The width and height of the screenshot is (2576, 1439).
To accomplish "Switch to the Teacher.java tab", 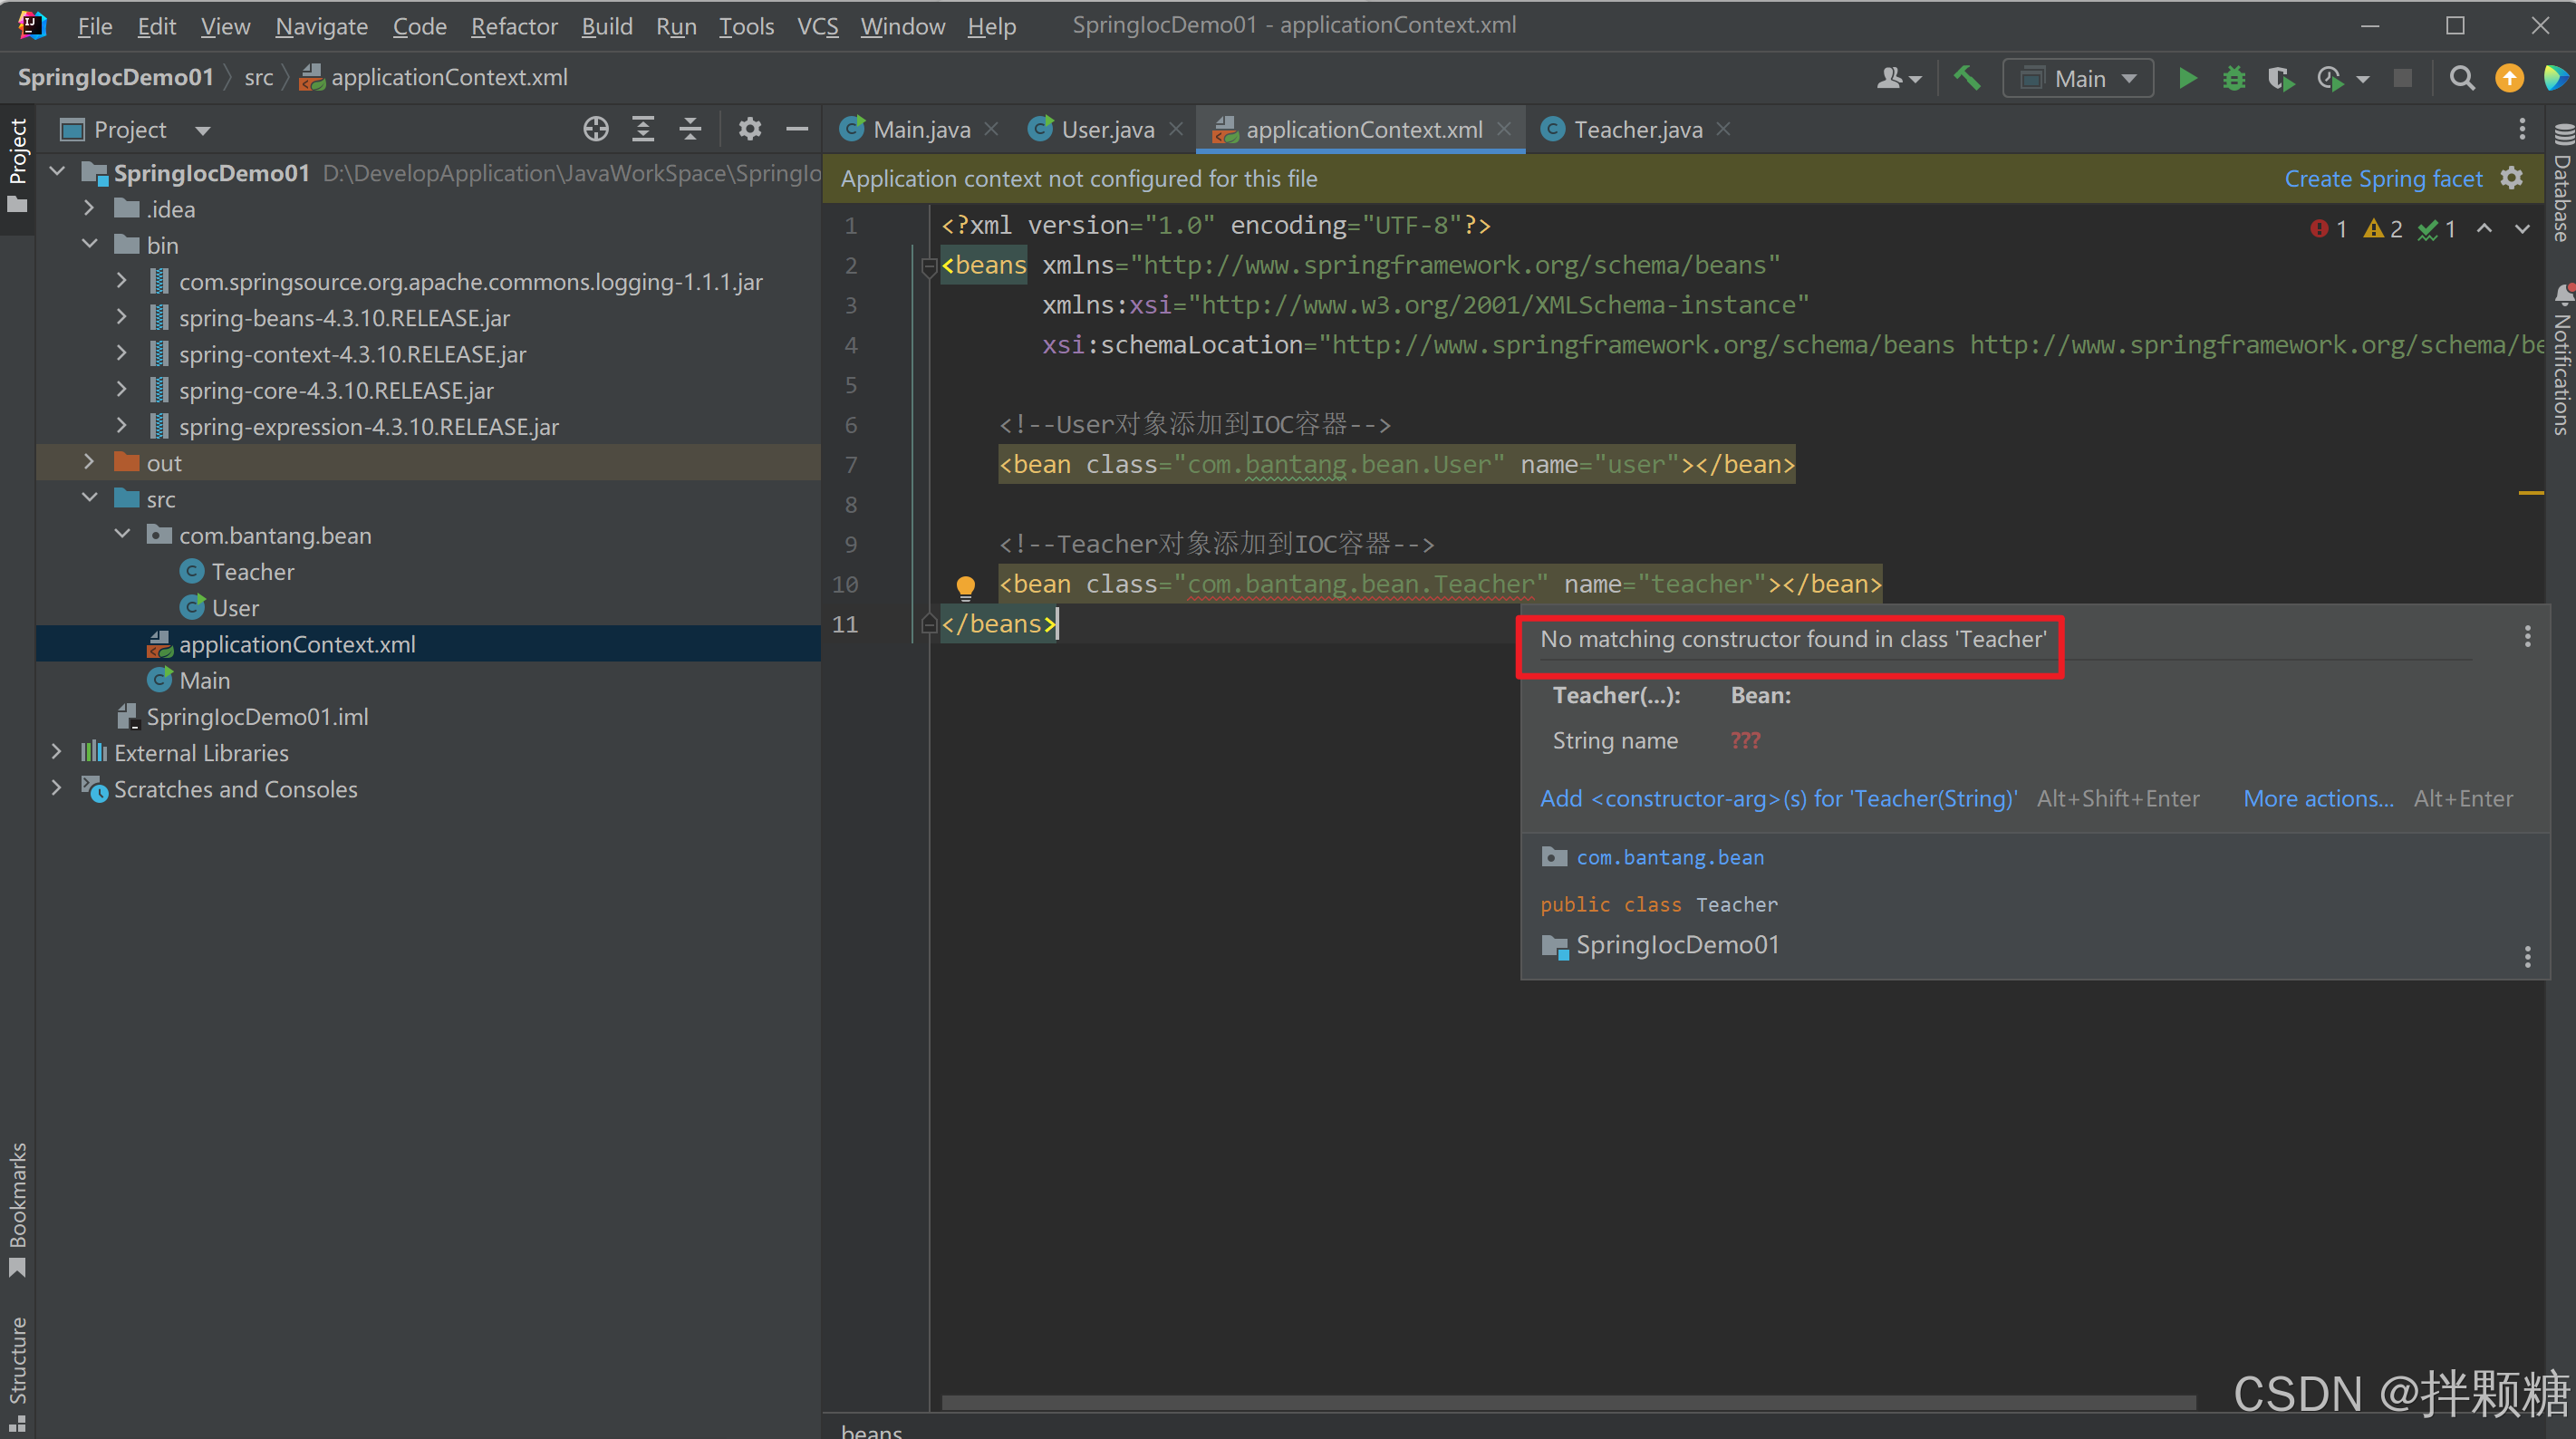I will pyautogui.click(x=1636, y=129).
